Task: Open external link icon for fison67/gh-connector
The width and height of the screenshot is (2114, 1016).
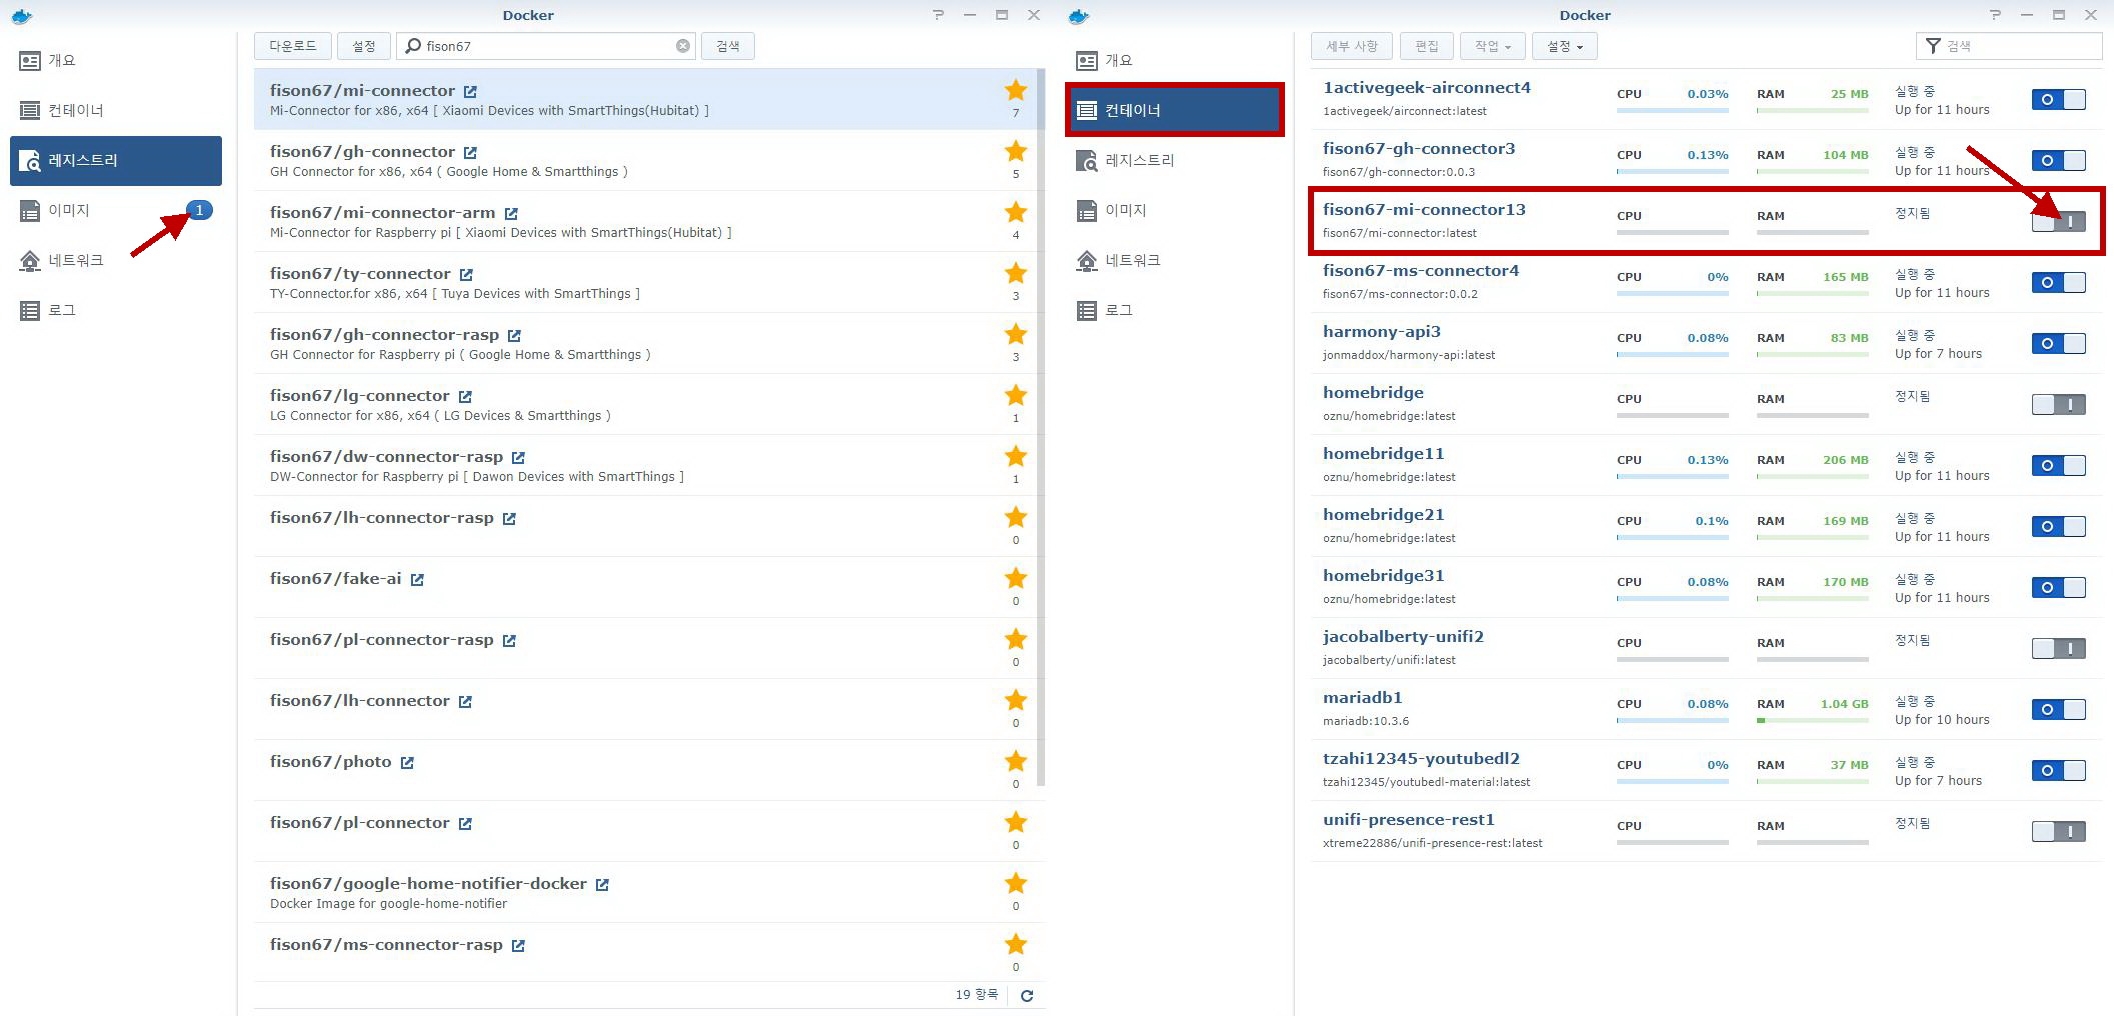Action: pos(470,153)
